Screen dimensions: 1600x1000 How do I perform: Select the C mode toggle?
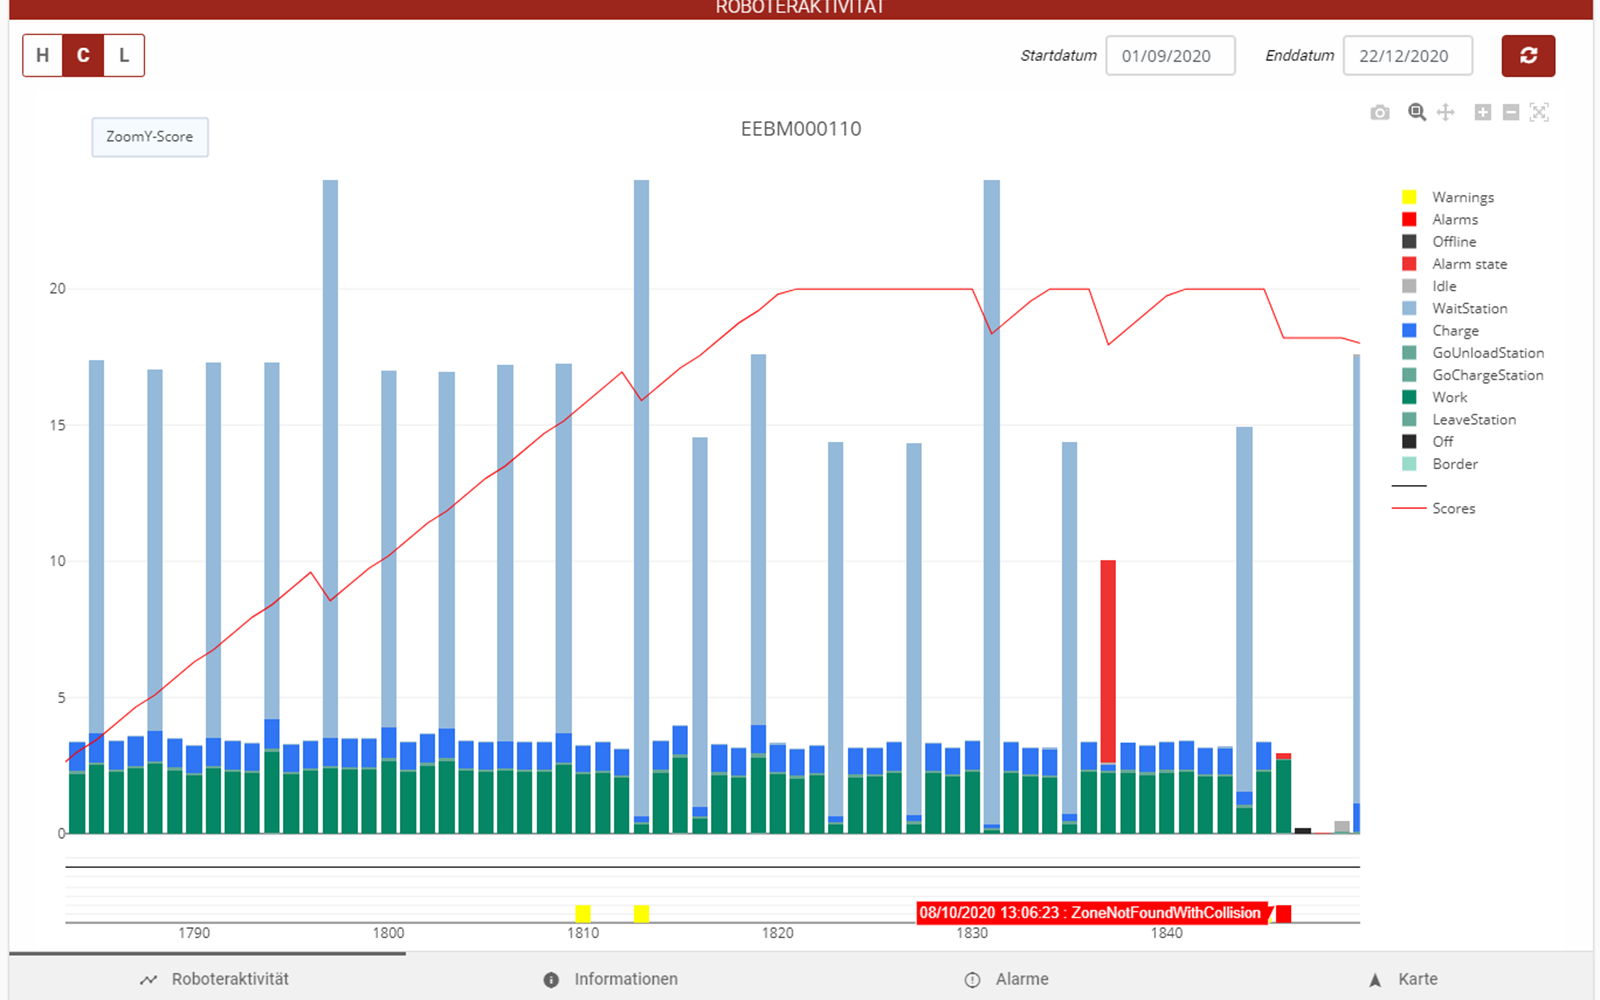(x=83, y=55)
